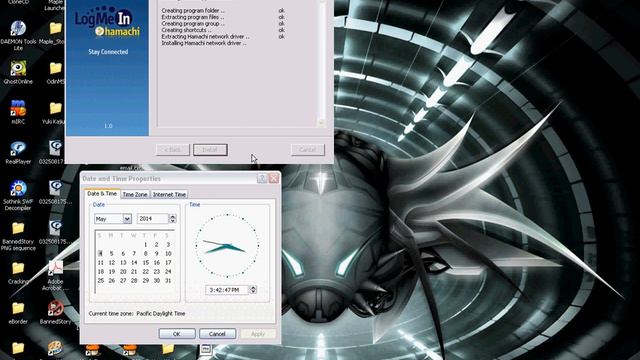Select the 03250175 file beside BannedStory PNG sequence
This screenshot has height=360, width=640.
pyautogui.click(x=56, y=228)
